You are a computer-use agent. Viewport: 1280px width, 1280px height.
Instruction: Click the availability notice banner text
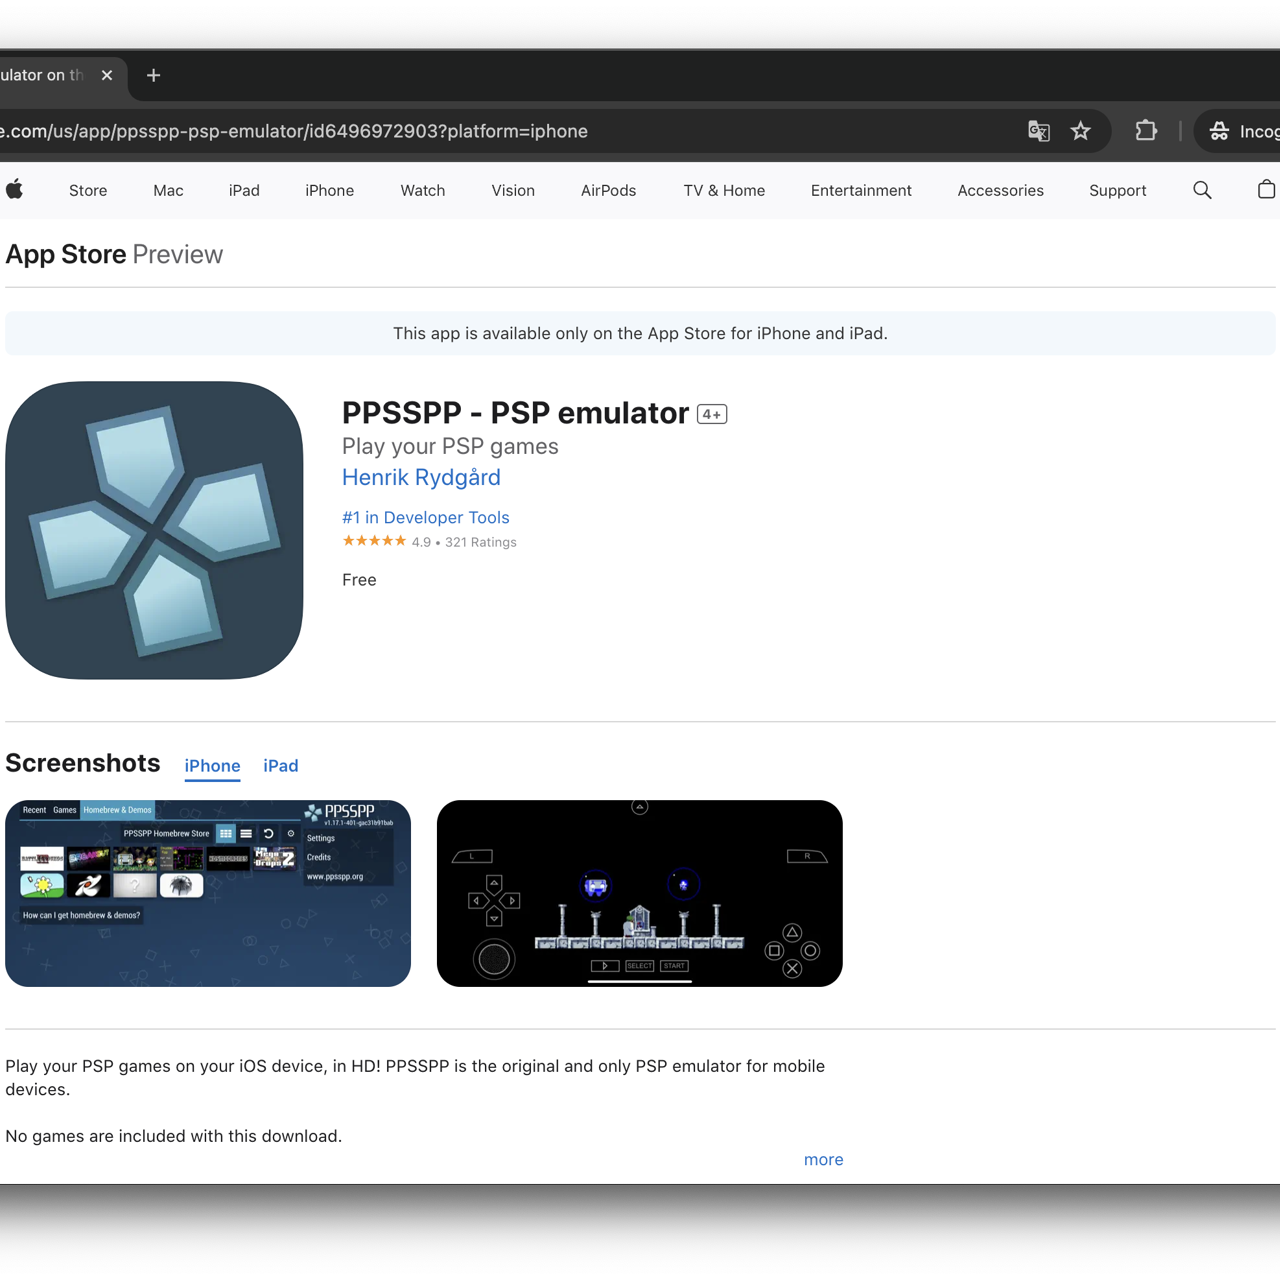[x=640, y=333]
